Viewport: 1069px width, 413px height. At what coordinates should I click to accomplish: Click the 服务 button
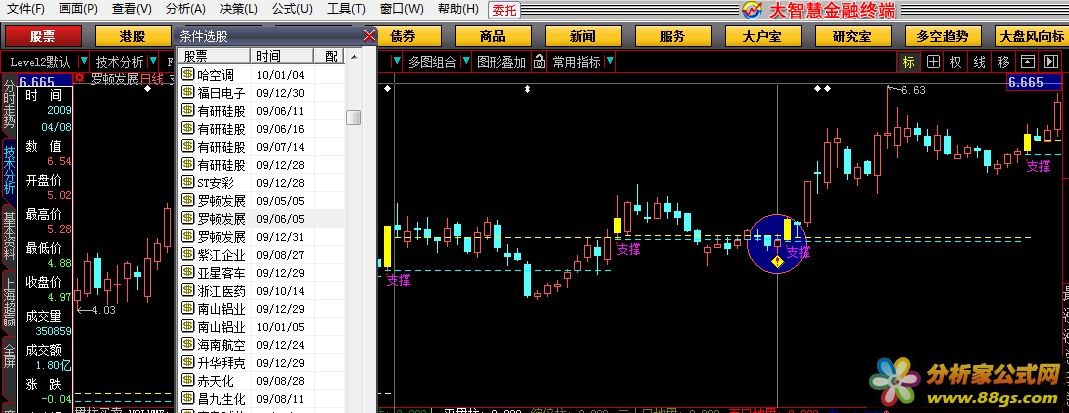coord(672,37)
